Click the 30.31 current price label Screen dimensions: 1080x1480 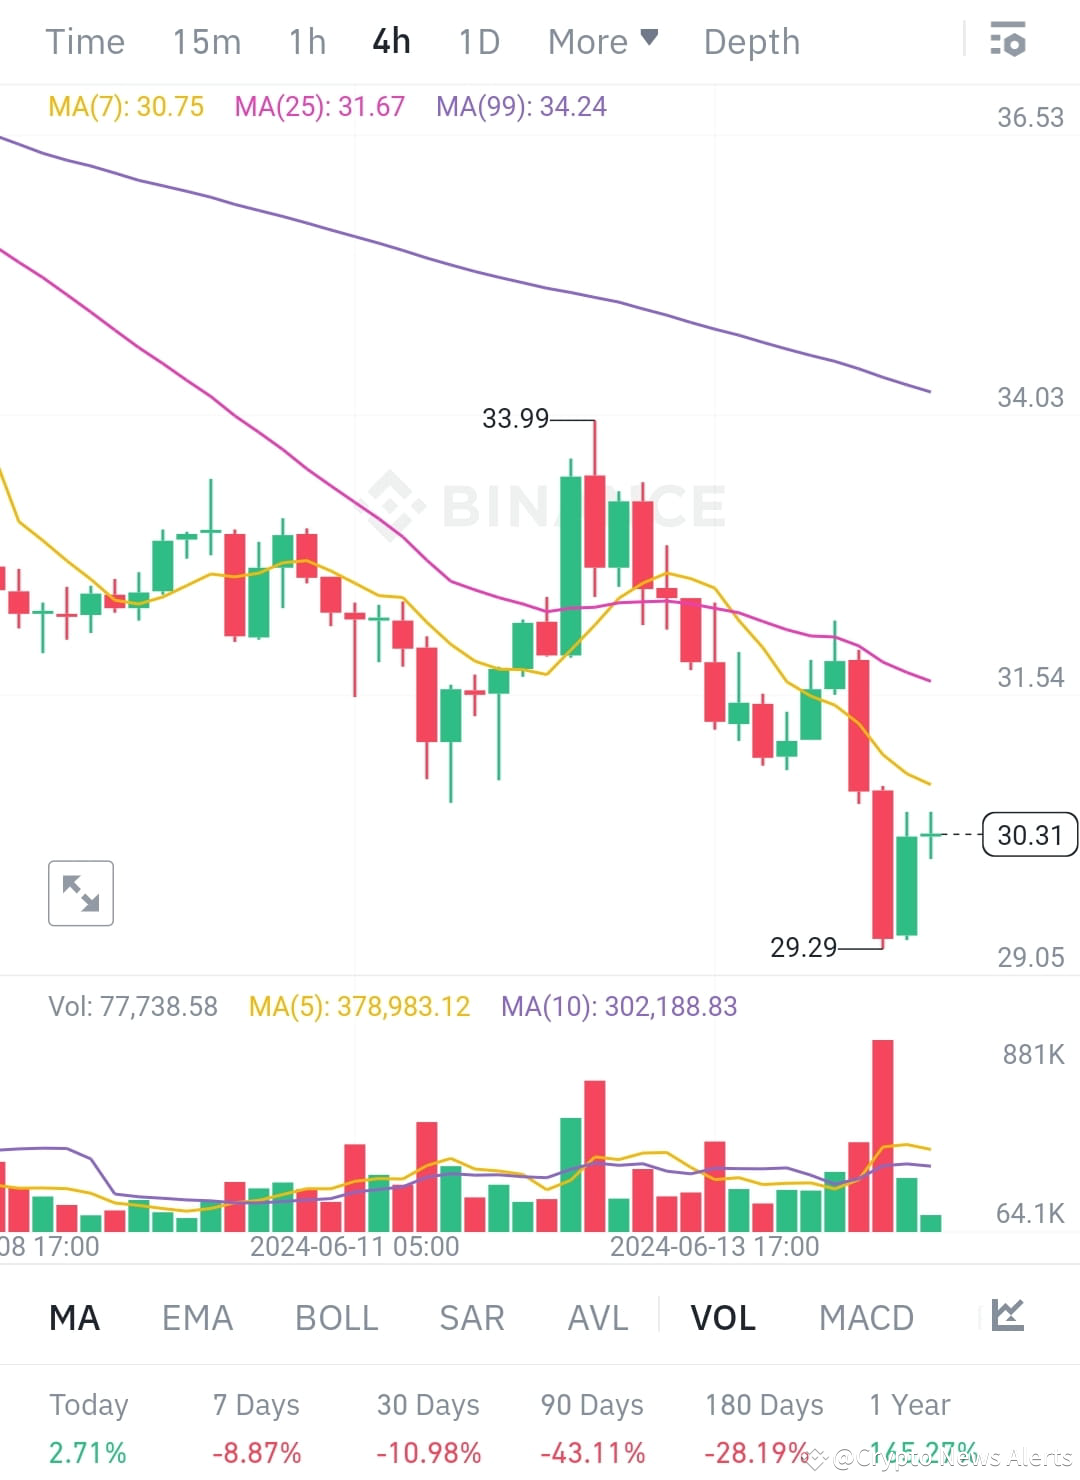(1029, 835)
